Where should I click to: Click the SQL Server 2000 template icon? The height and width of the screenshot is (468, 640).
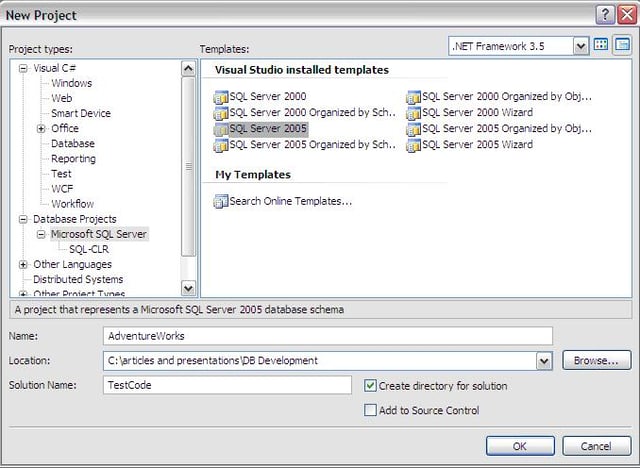(x=221, y=97)
